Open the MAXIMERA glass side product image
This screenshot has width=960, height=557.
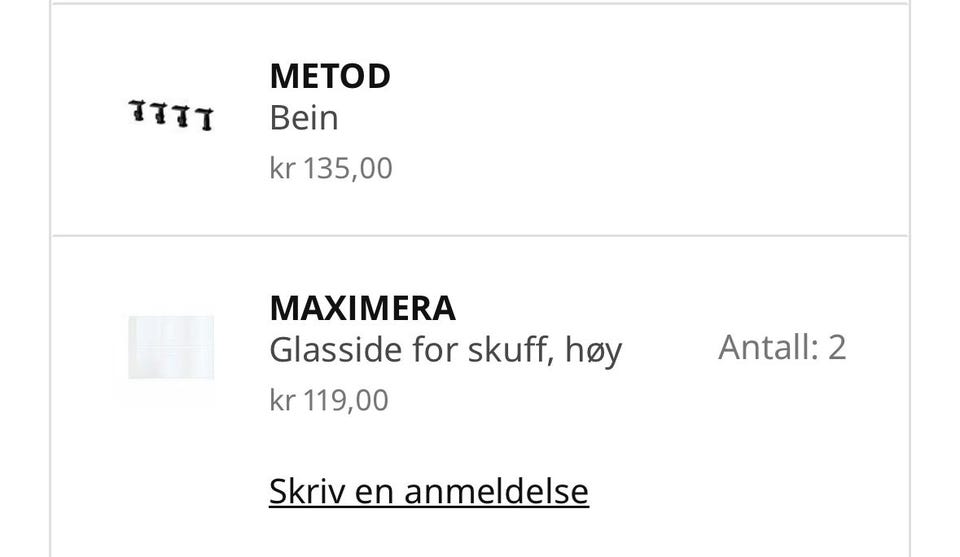coord(171,348)
